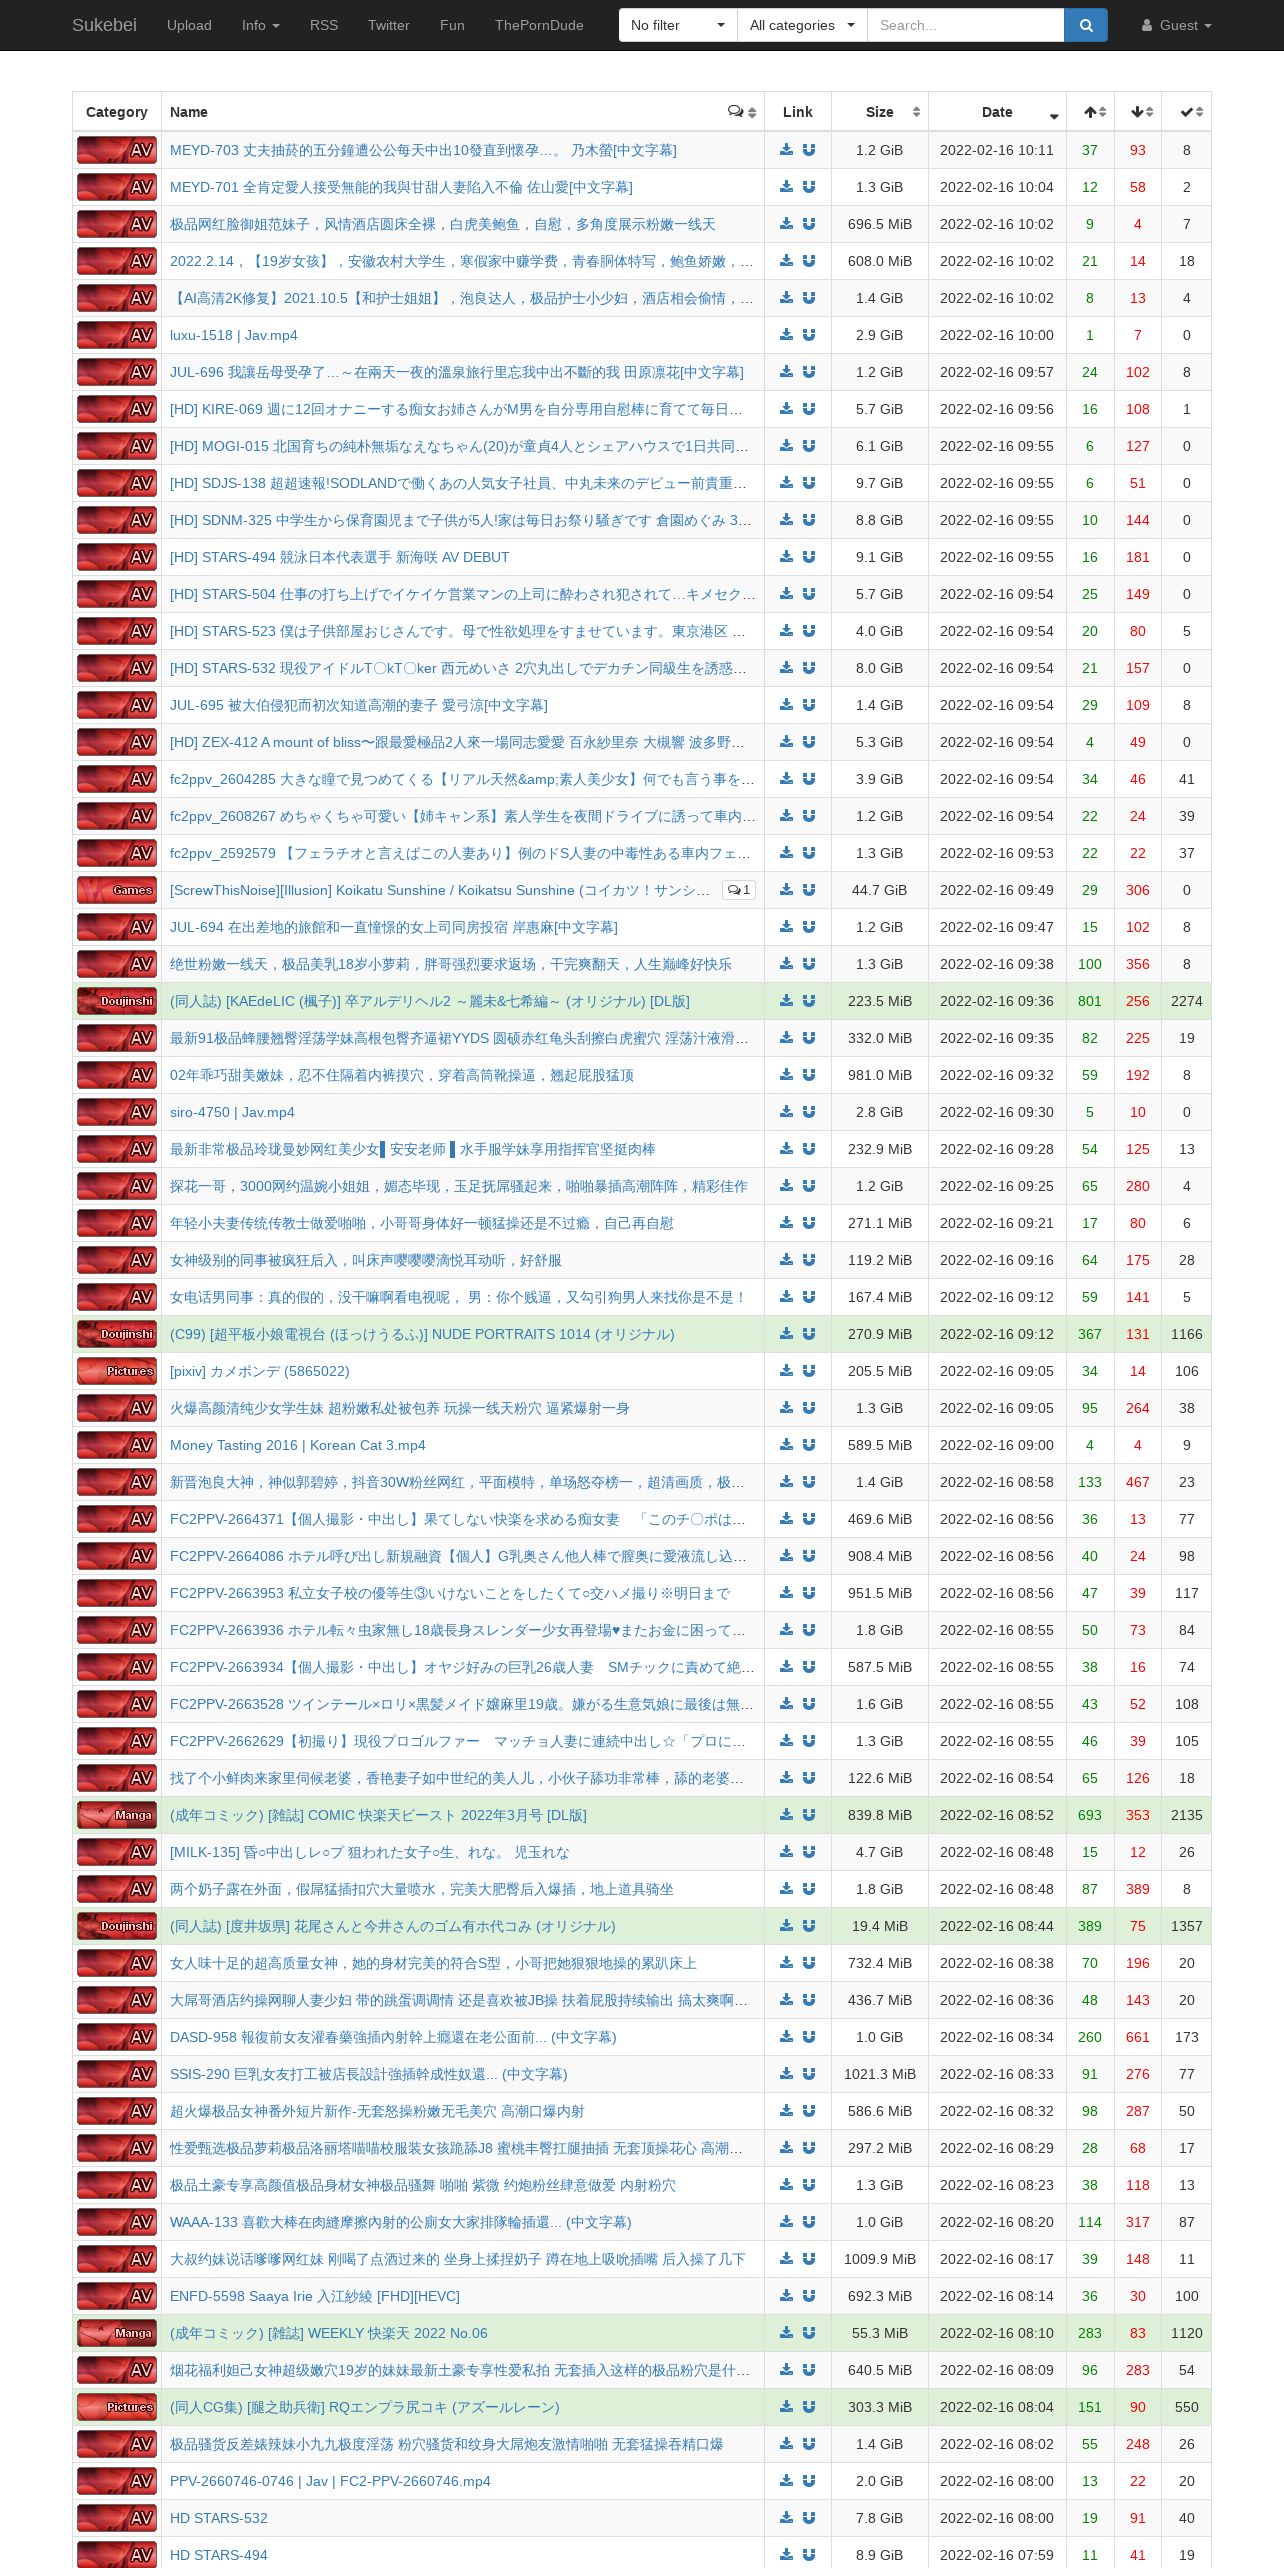Click Pictures category icon on [pixiv] row
This screenshot has width=1284, height=2568.
[117, 1371]
